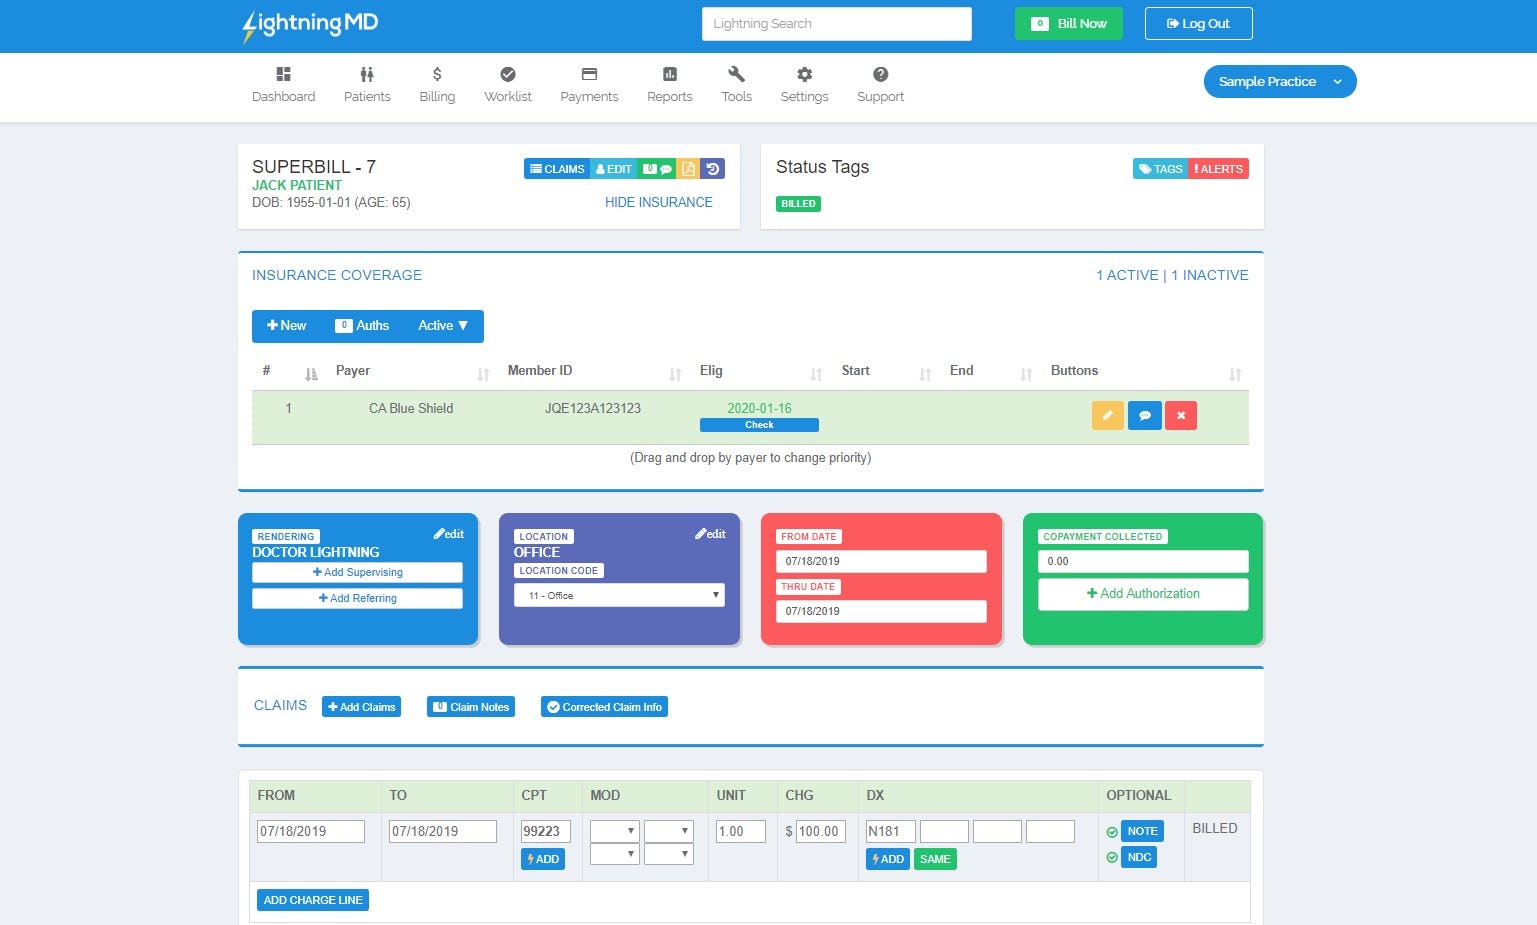Edit CA Blue Shield insurance with pencil icon
The width and height of the screenshot is (1537, 925).
pos(1107,415)
